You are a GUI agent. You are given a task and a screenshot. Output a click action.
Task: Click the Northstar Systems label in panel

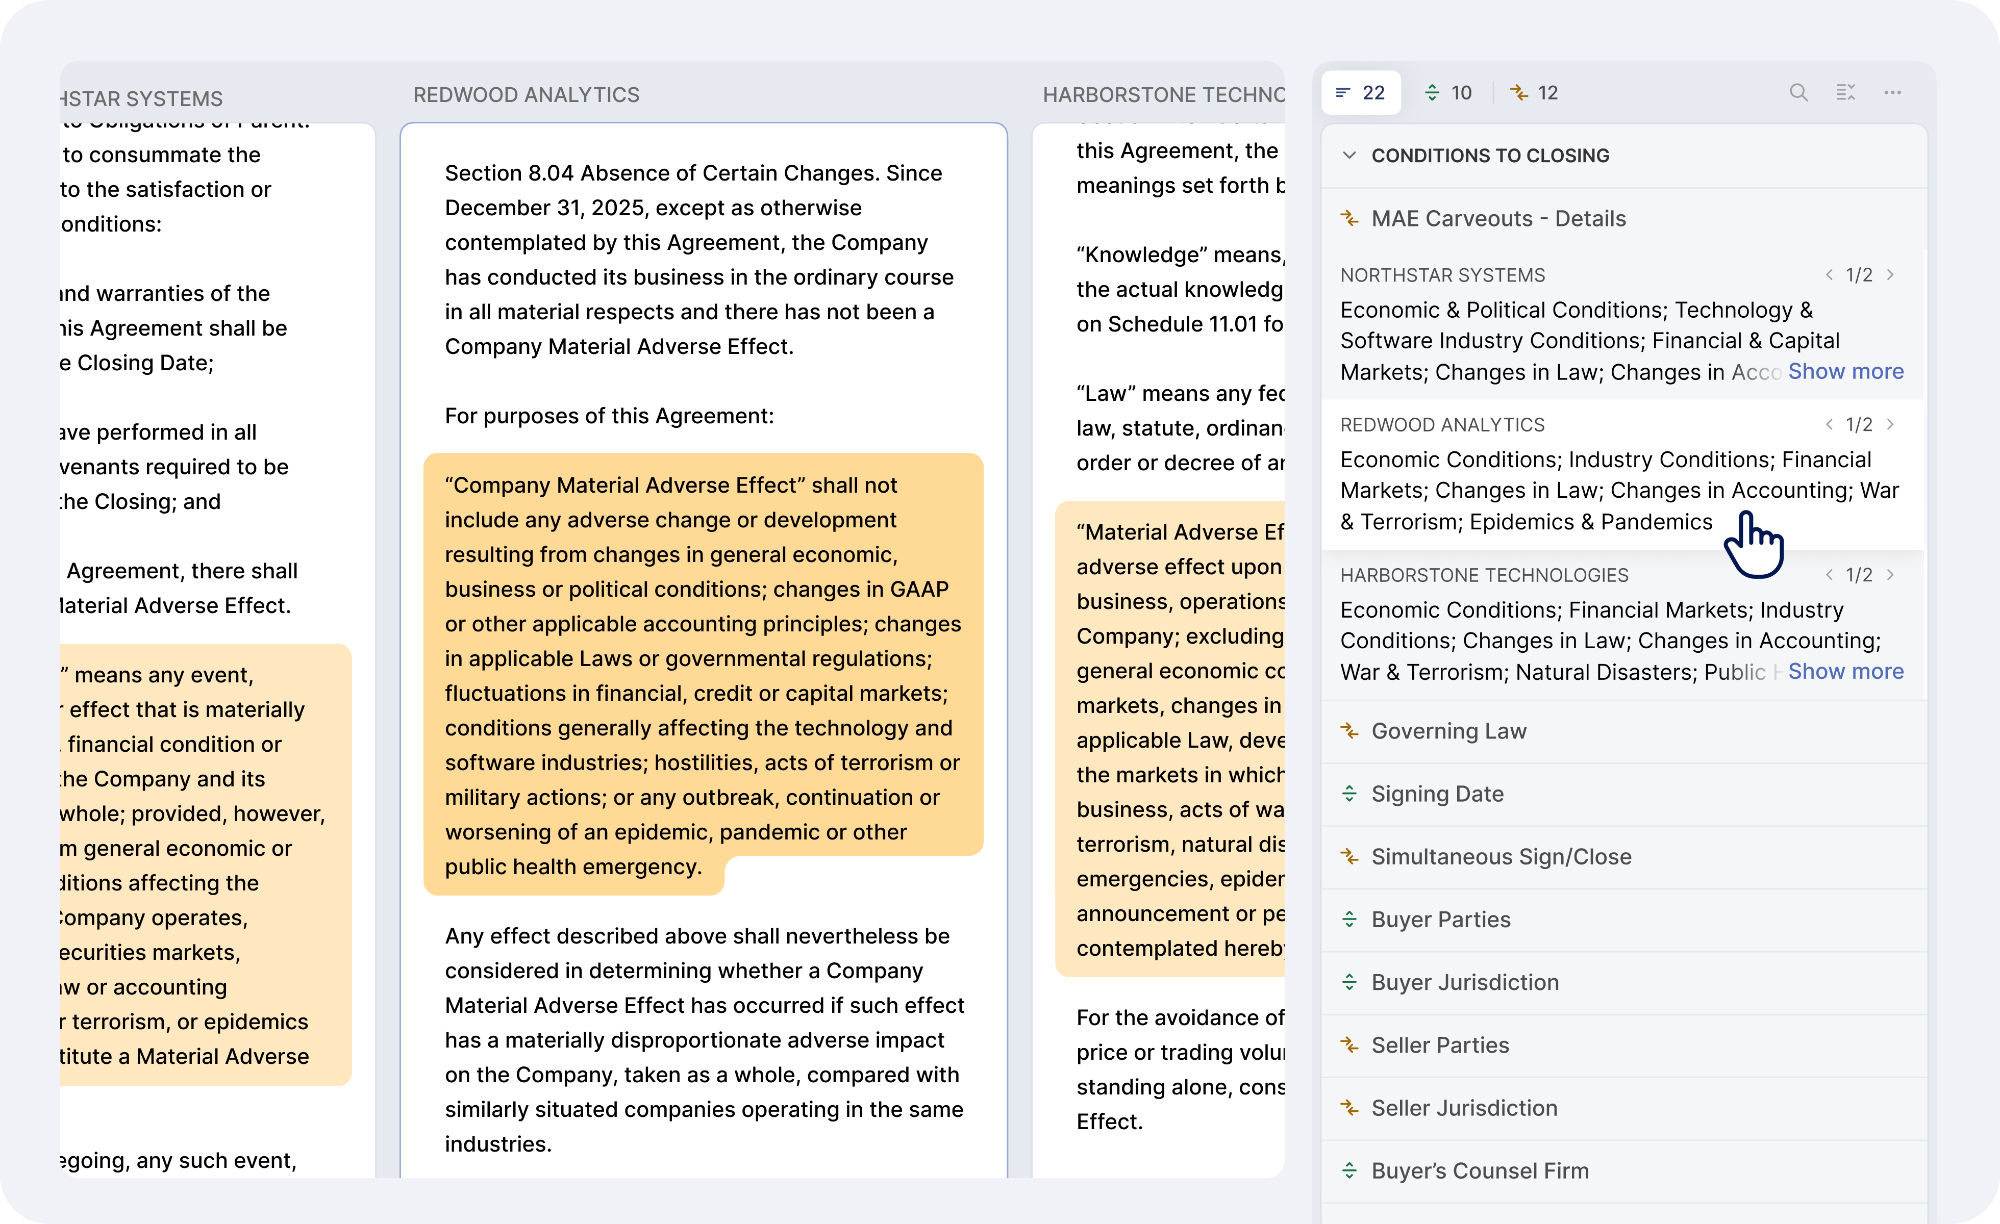[1442, 275]
